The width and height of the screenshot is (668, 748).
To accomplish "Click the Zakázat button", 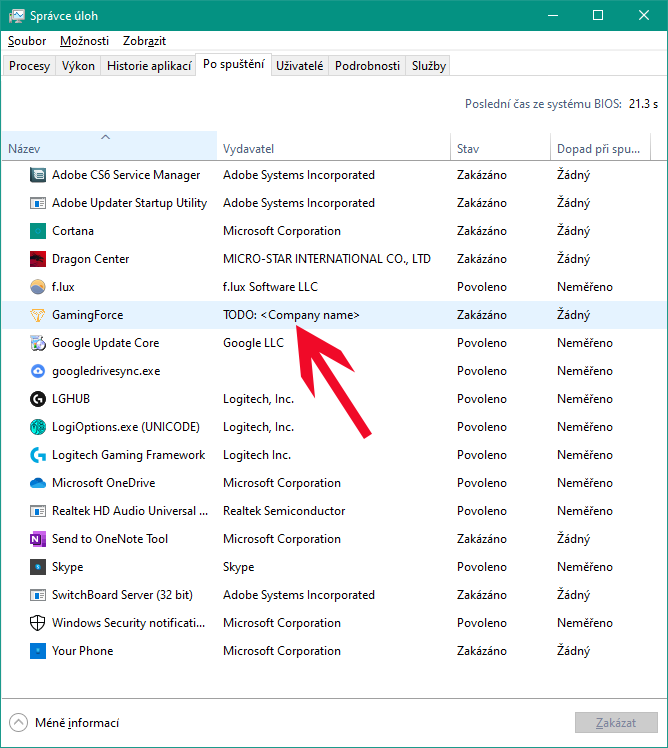I will (x=616, y=723).
